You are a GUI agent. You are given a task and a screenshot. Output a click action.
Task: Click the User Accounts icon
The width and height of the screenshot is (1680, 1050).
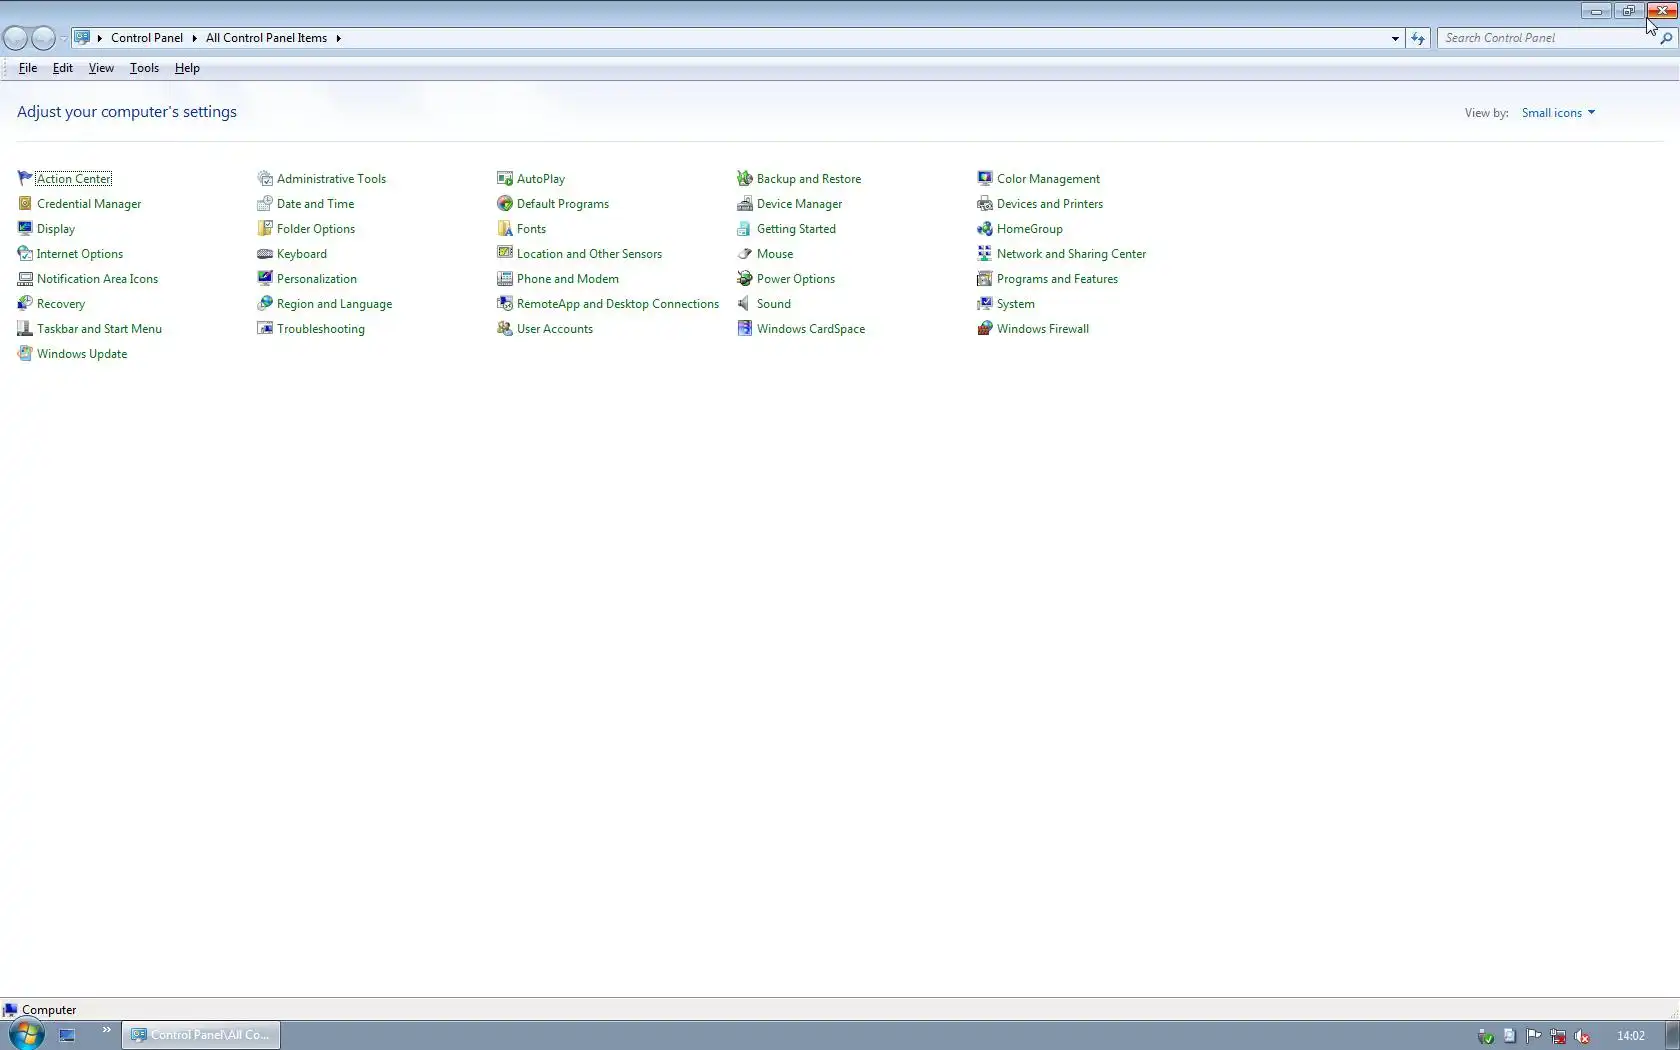[x=505, y=328]
